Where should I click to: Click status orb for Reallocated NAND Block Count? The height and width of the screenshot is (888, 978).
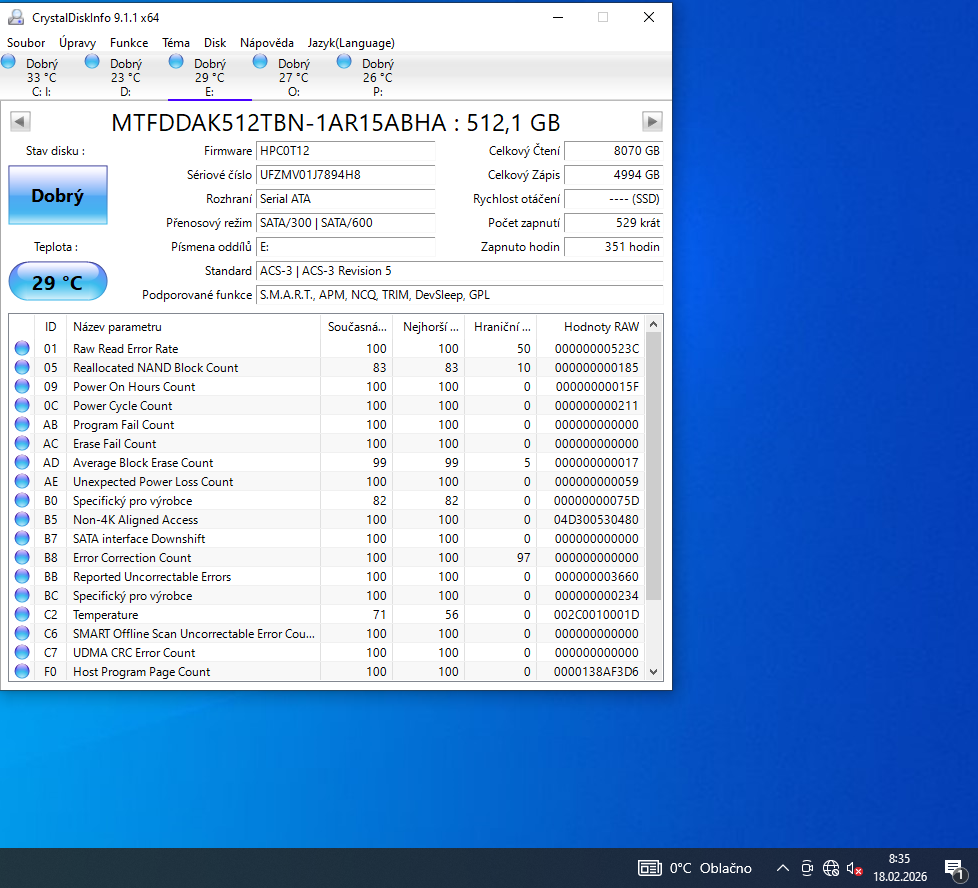click(x=22, y=367)
